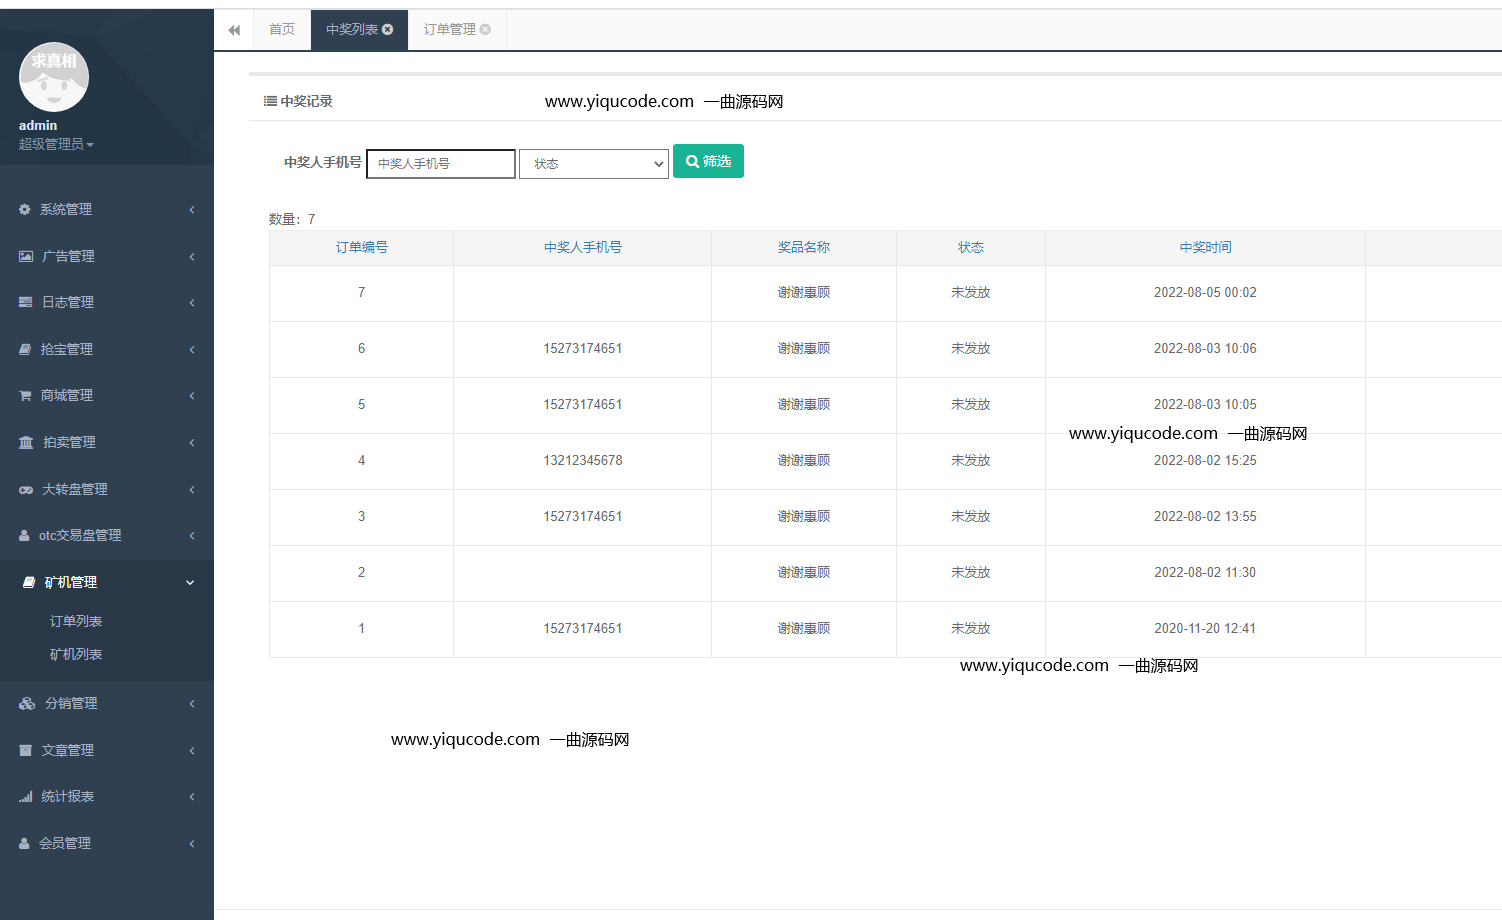Click order number 7 cell
This screenshot has width=1502, height=920.
click(362, 292)
